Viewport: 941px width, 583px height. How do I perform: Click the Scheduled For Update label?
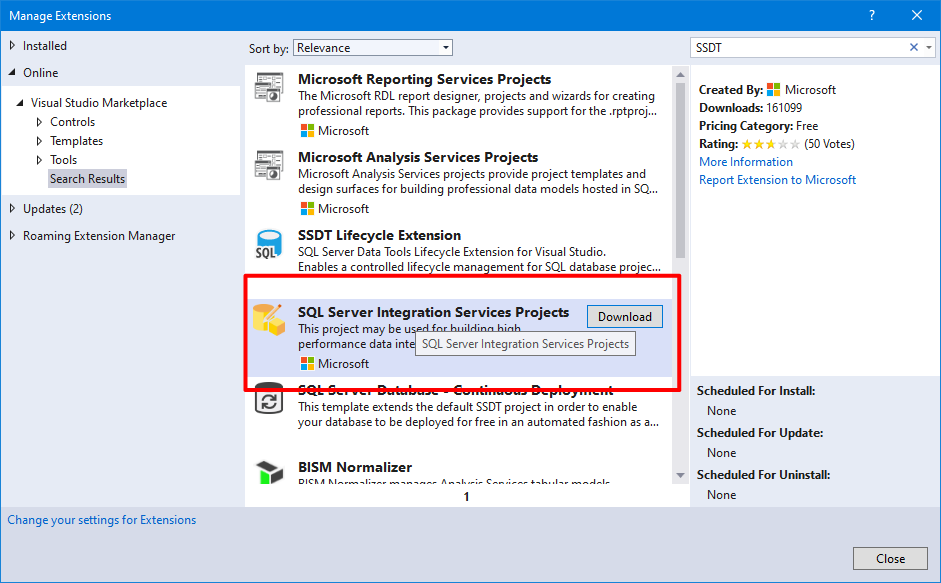click(760, 433)
